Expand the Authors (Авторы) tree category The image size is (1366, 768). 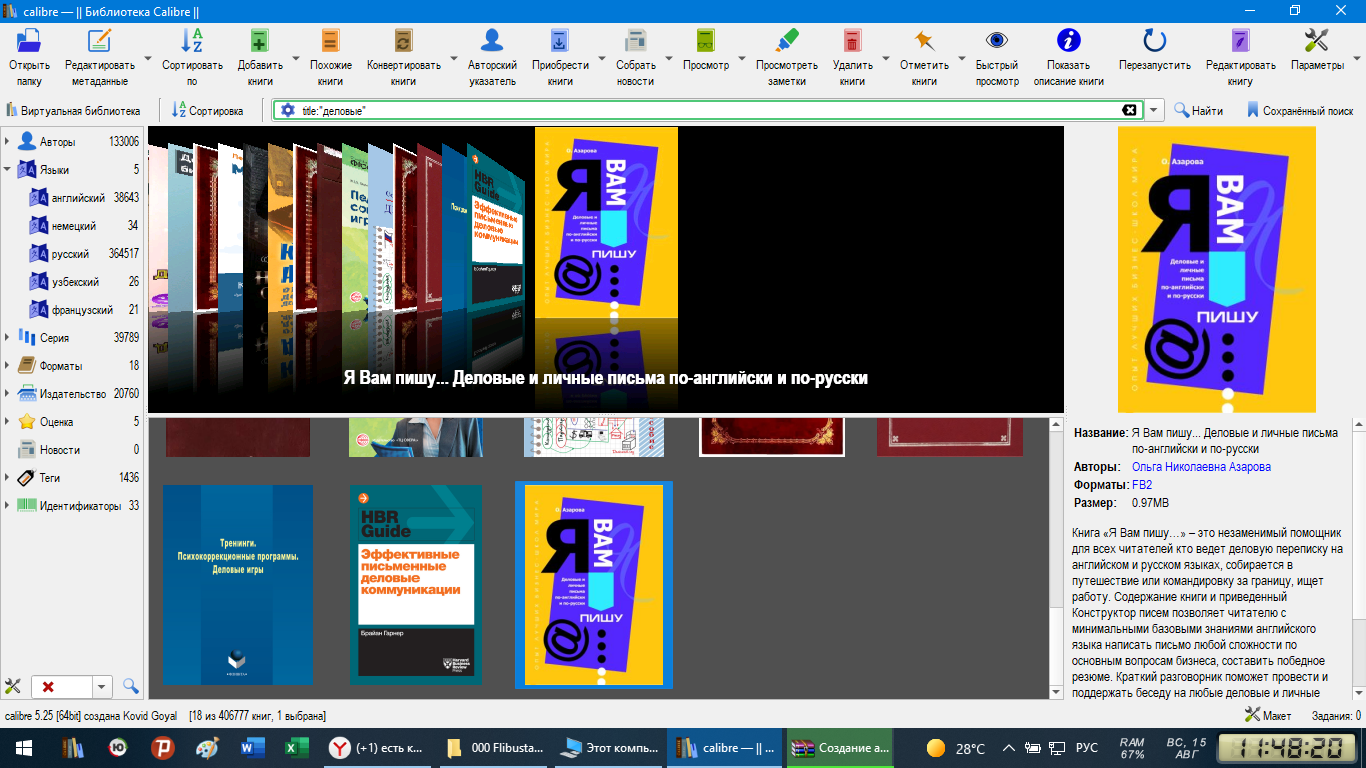8,142
